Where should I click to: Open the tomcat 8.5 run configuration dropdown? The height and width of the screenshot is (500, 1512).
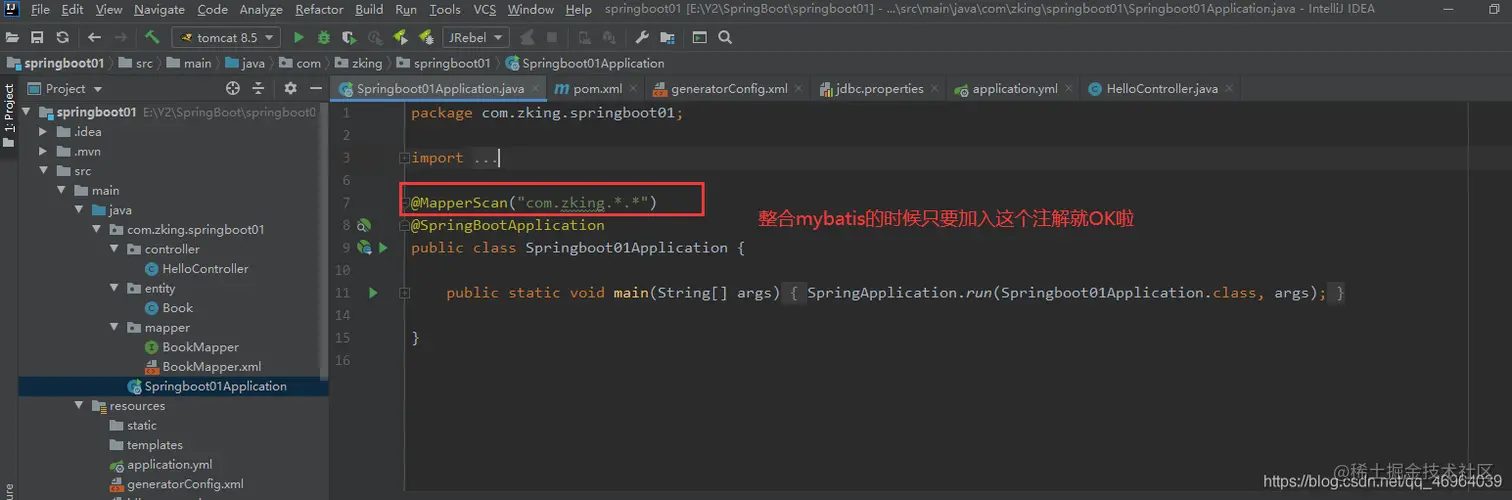[x=228, y=37]
